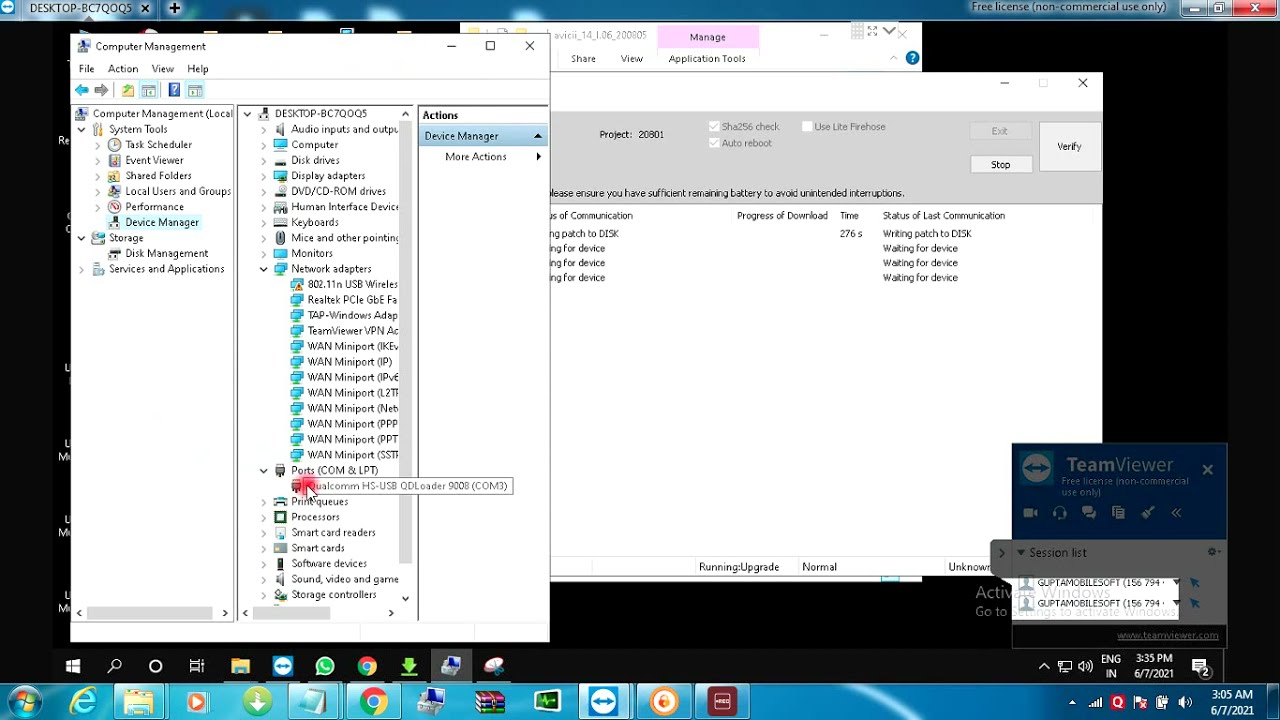
Task: Expand Services and Applications node
Action: click(82, 269)
